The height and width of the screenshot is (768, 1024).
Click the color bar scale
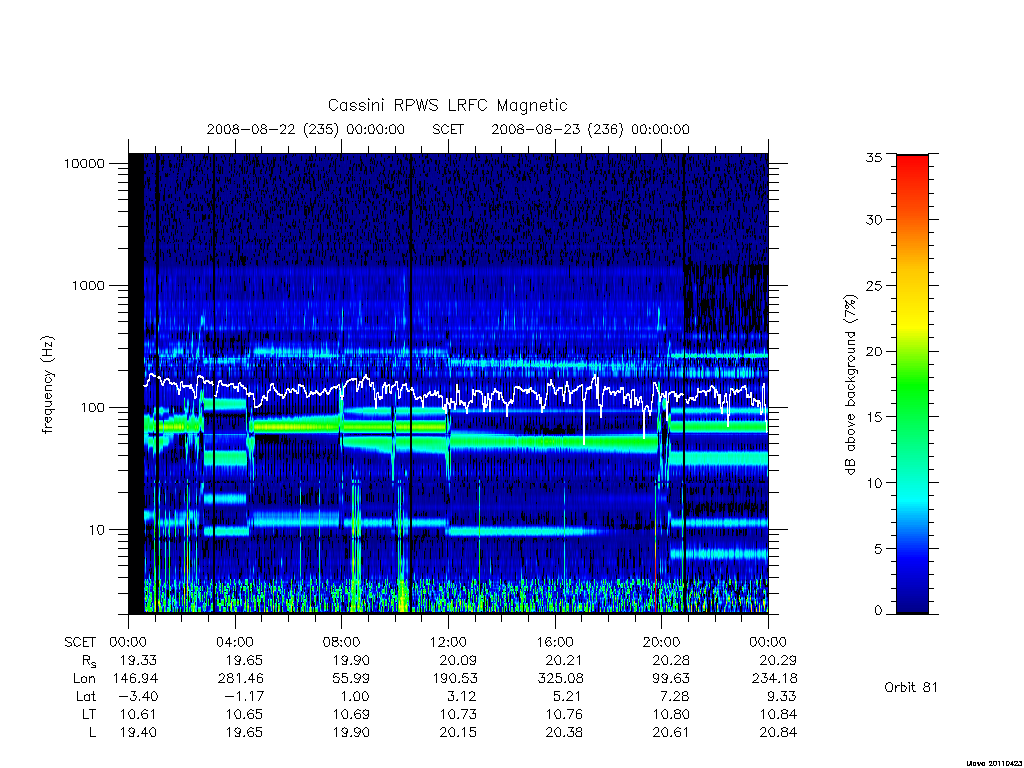[912, 384]
